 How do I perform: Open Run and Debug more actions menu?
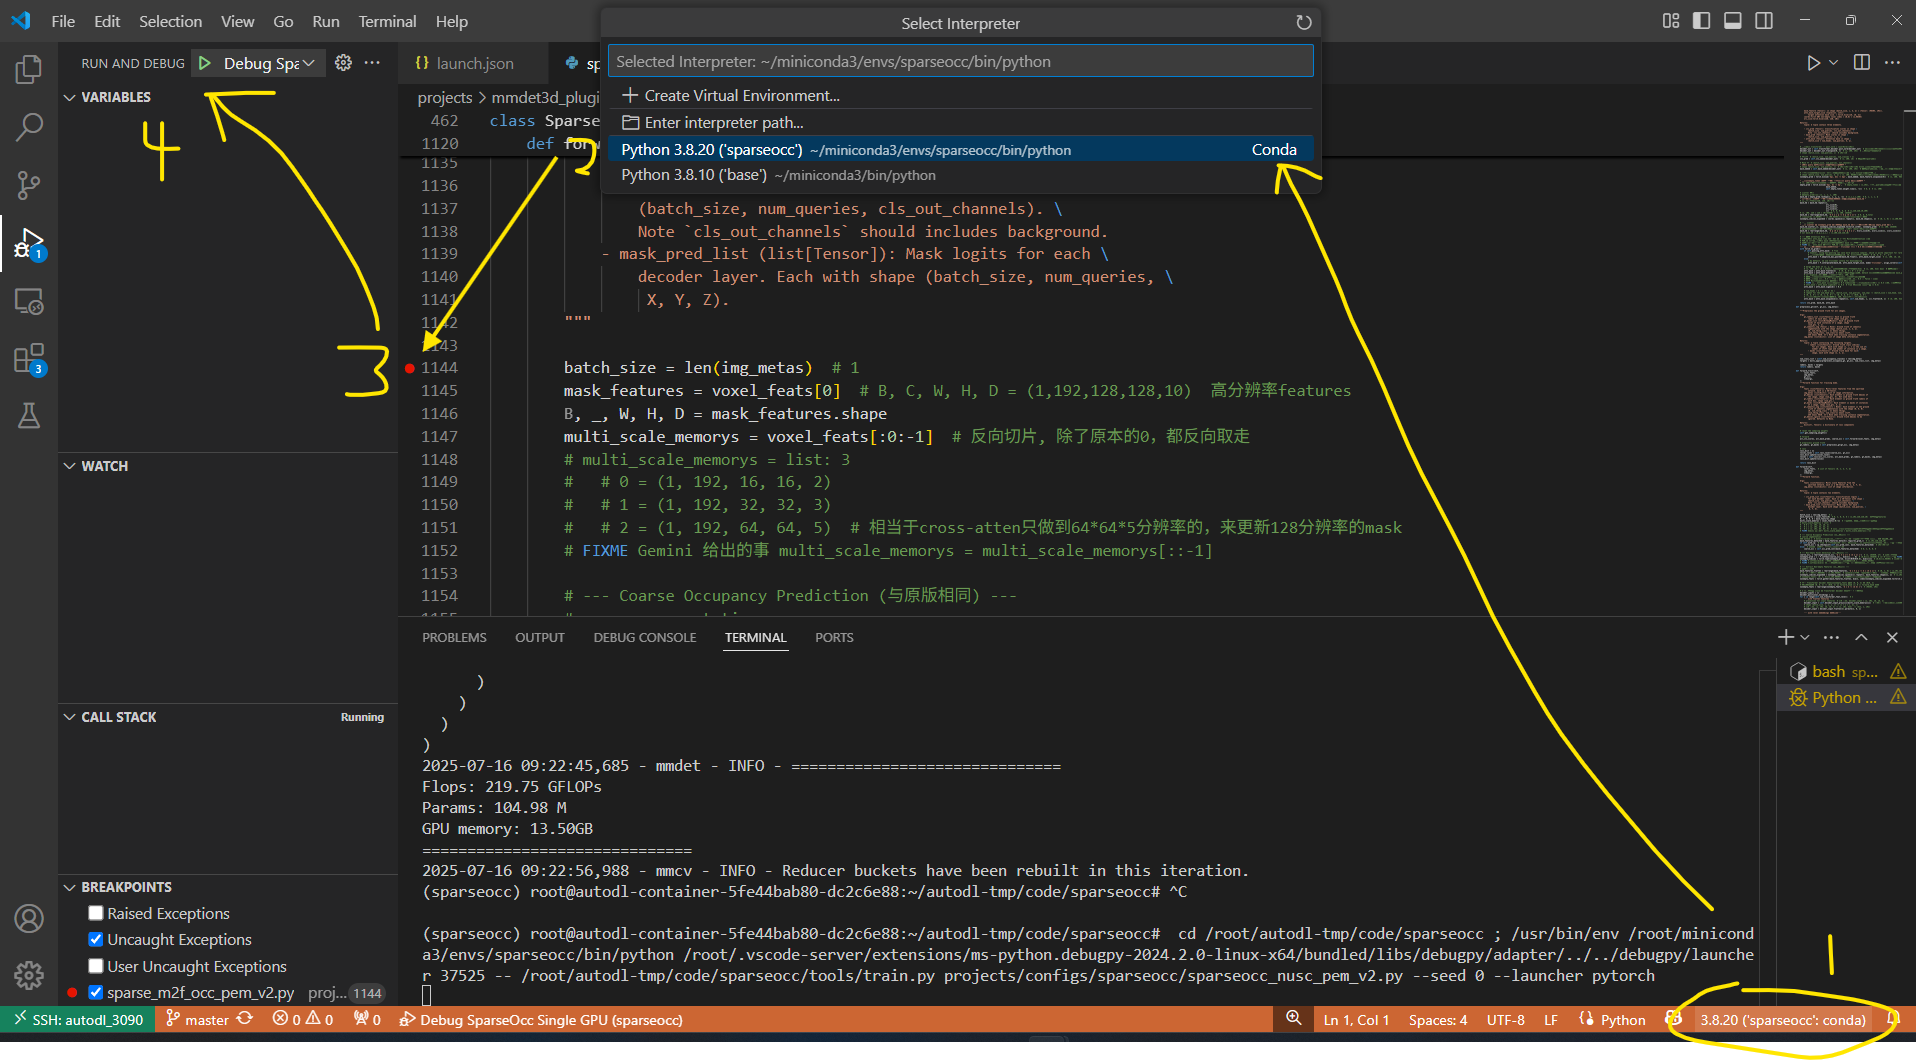click(372, 62)
